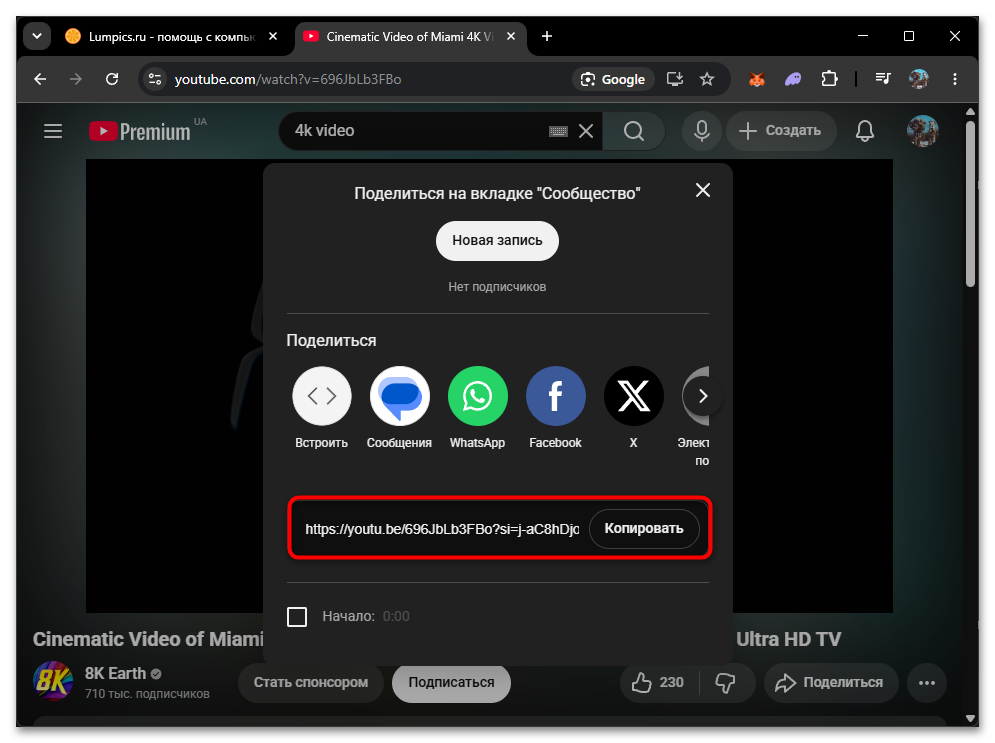Viewport: 995px width, 743px height.
Task: Open more actions three-dot menu
Action: 927,683
